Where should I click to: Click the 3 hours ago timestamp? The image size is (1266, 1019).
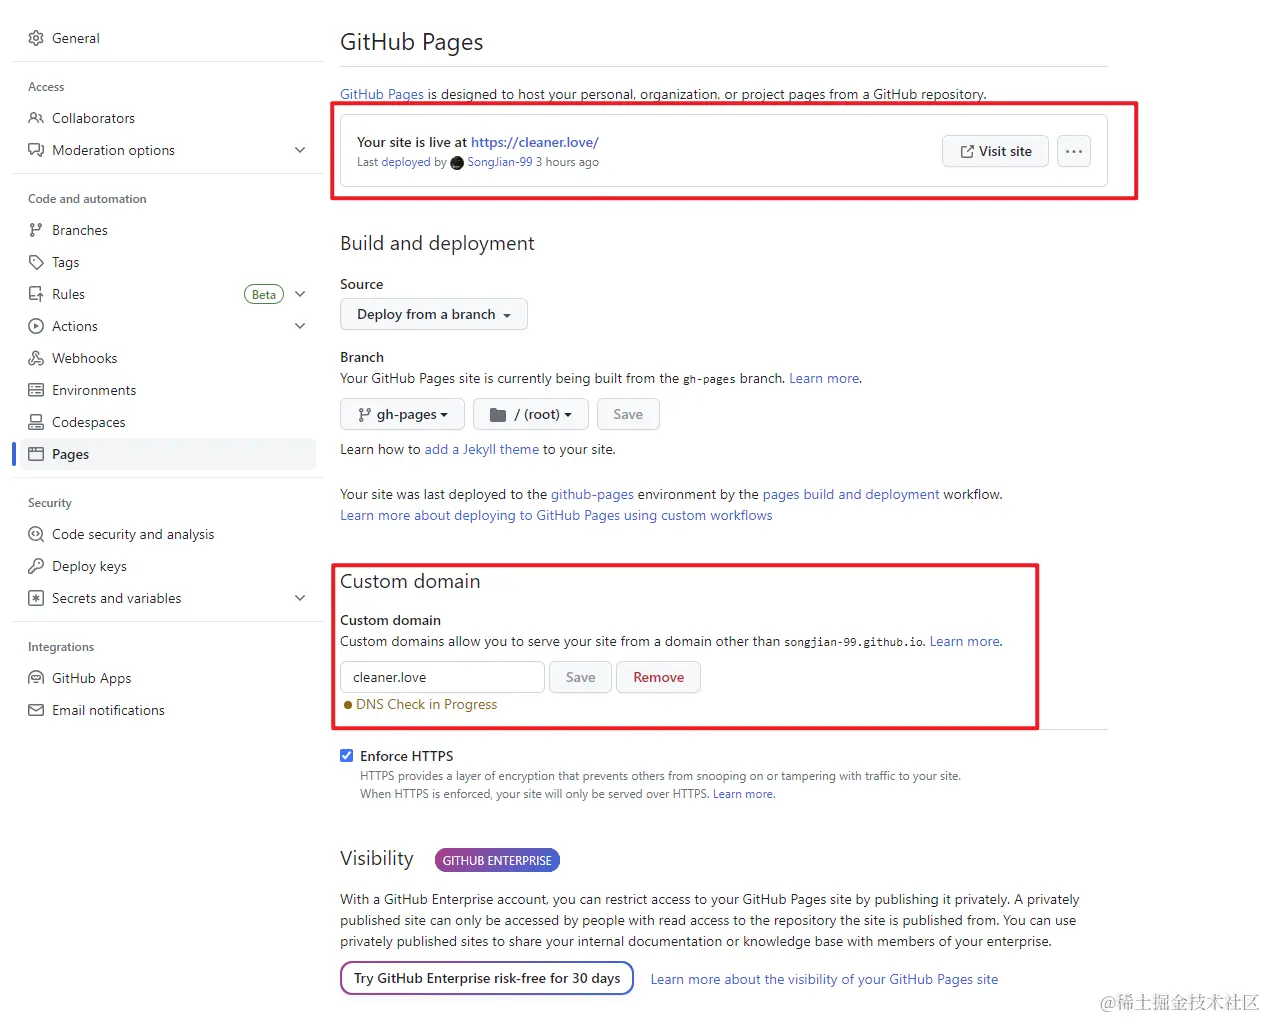(x=567, y=162)
